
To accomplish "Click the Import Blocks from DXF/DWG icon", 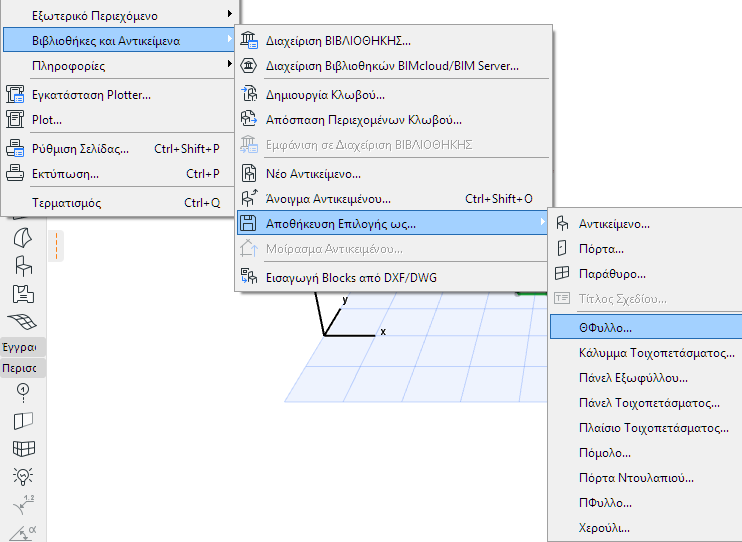I will pos(249,277).
